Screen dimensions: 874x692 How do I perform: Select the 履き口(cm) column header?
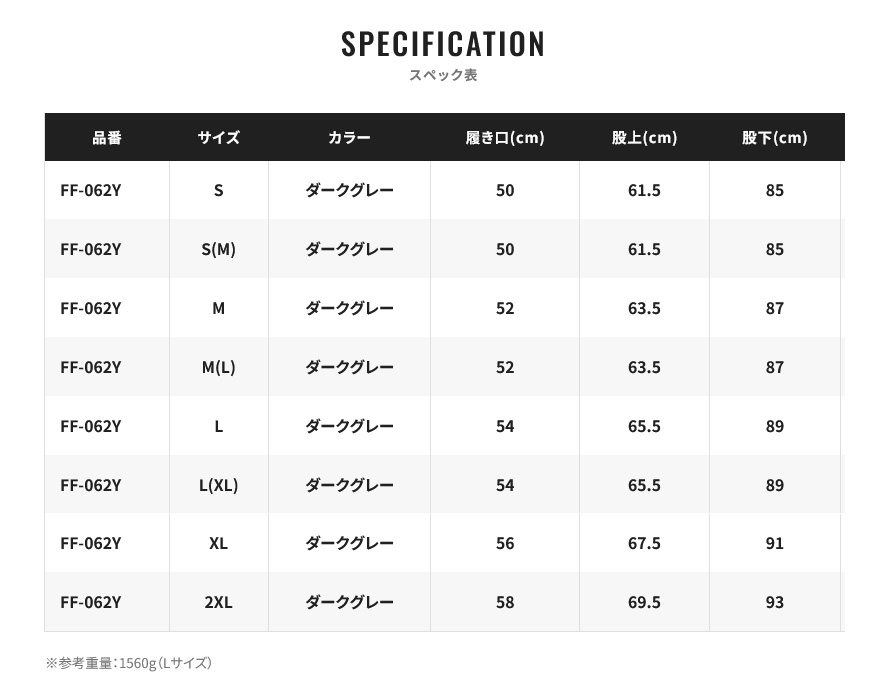point(505,137)
